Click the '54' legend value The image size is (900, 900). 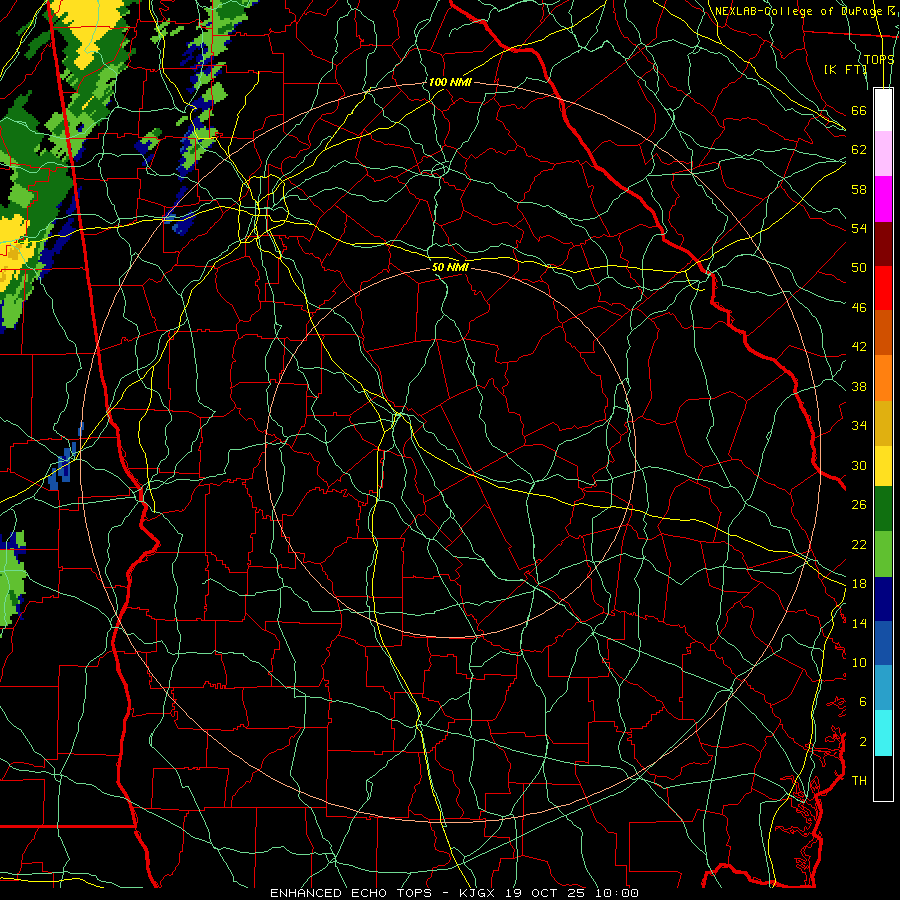(859, 228)
